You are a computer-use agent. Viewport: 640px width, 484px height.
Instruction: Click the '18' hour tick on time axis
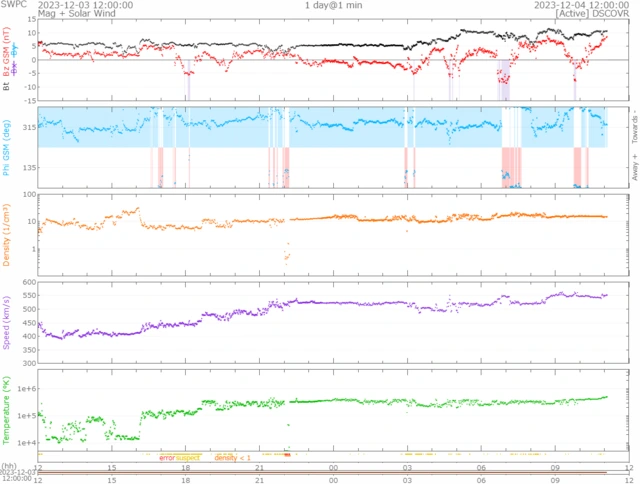(x=186, y=467)
